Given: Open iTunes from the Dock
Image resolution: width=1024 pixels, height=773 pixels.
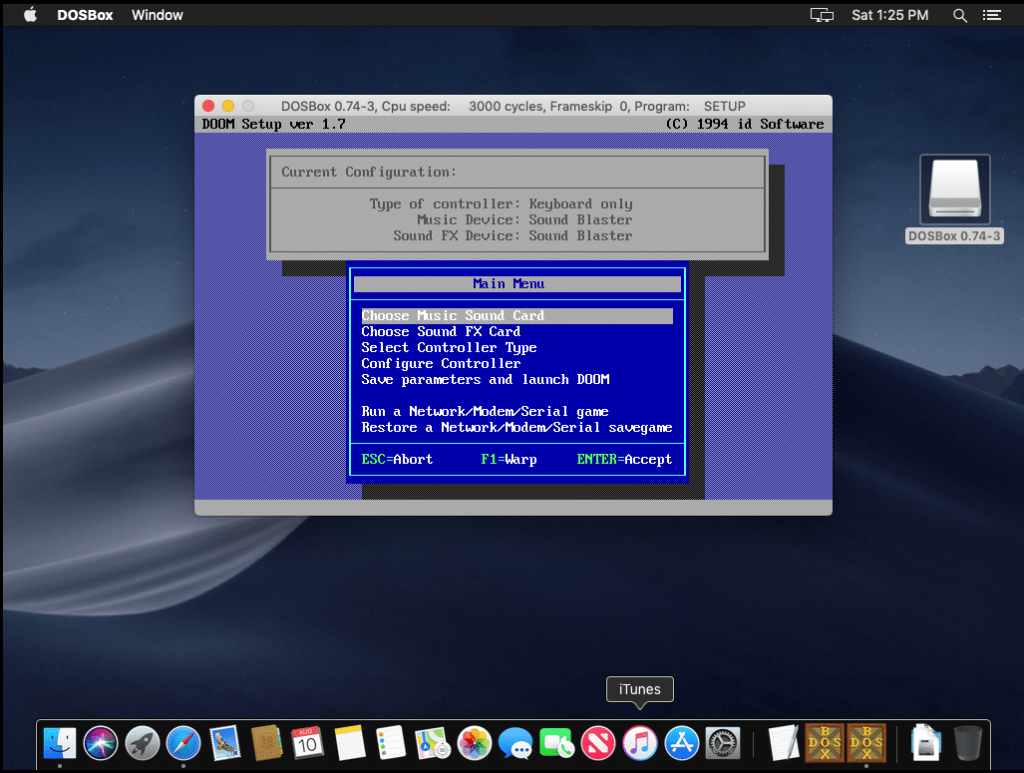Looking at the screenshot, I should coord(640,743).
